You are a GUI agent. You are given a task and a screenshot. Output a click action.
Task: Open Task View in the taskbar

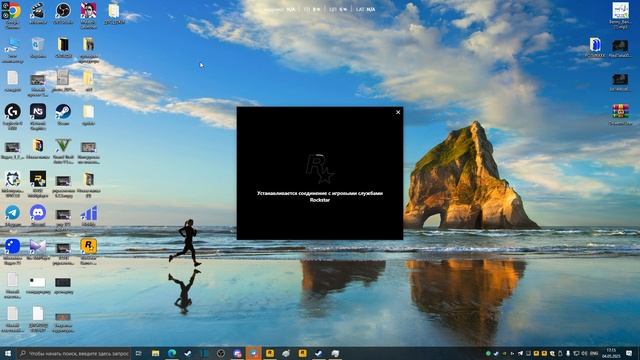(139, 353)
